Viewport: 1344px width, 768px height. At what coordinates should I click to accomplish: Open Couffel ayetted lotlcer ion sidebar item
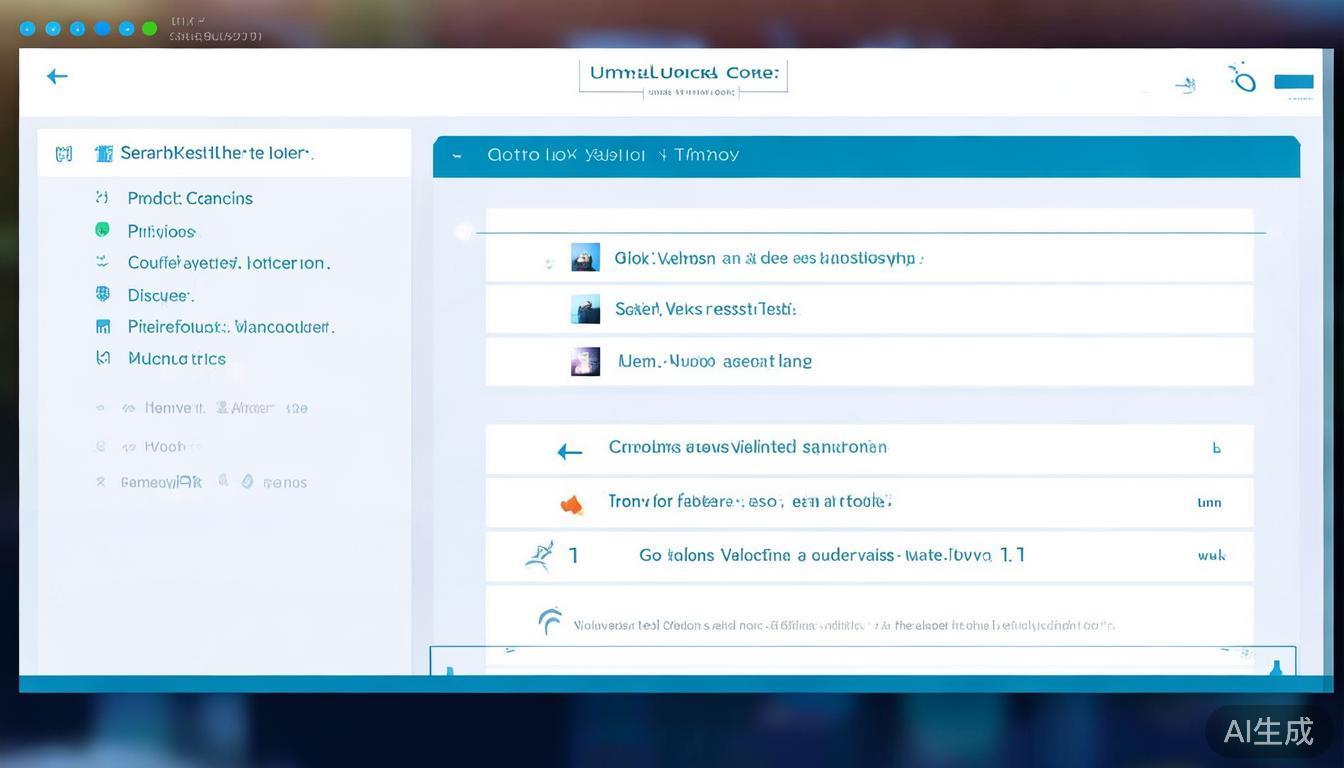pyautogui.click(x=228, y=263)
